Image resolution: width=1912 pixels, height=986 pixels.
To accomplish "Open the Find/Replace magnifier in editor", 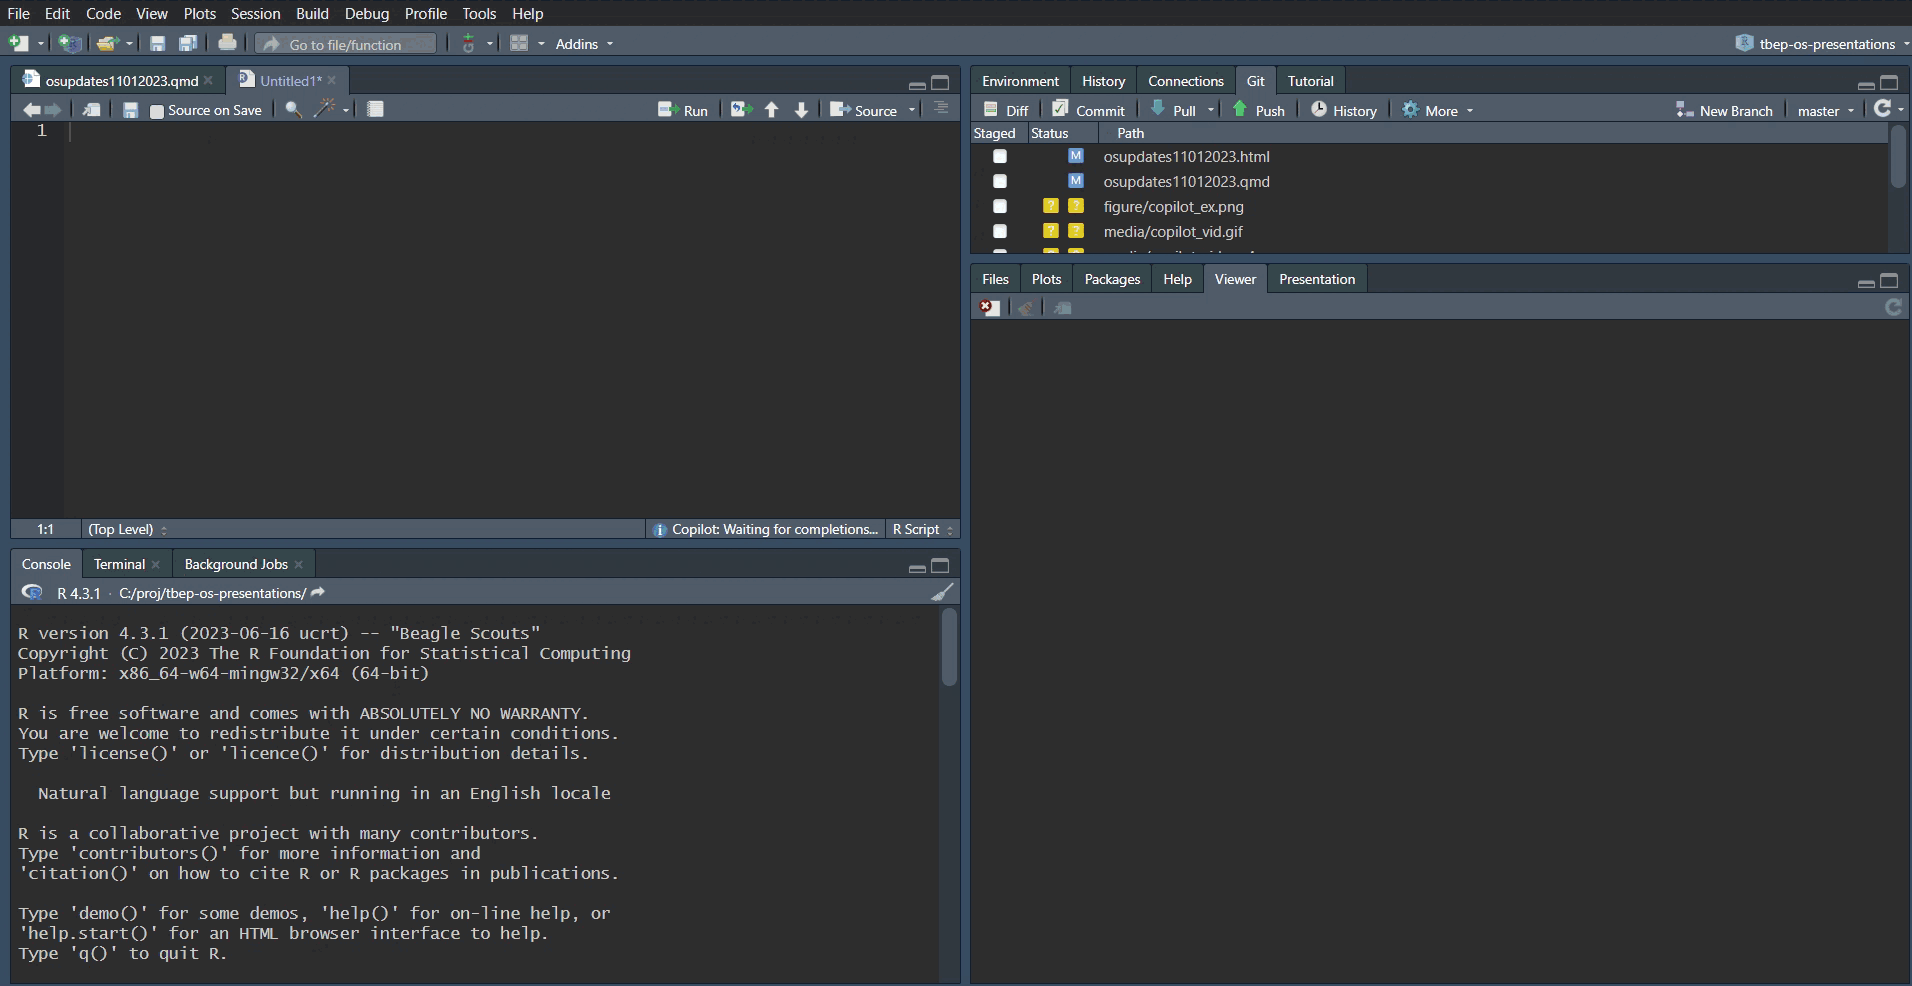I will click(x=293, y=110).
